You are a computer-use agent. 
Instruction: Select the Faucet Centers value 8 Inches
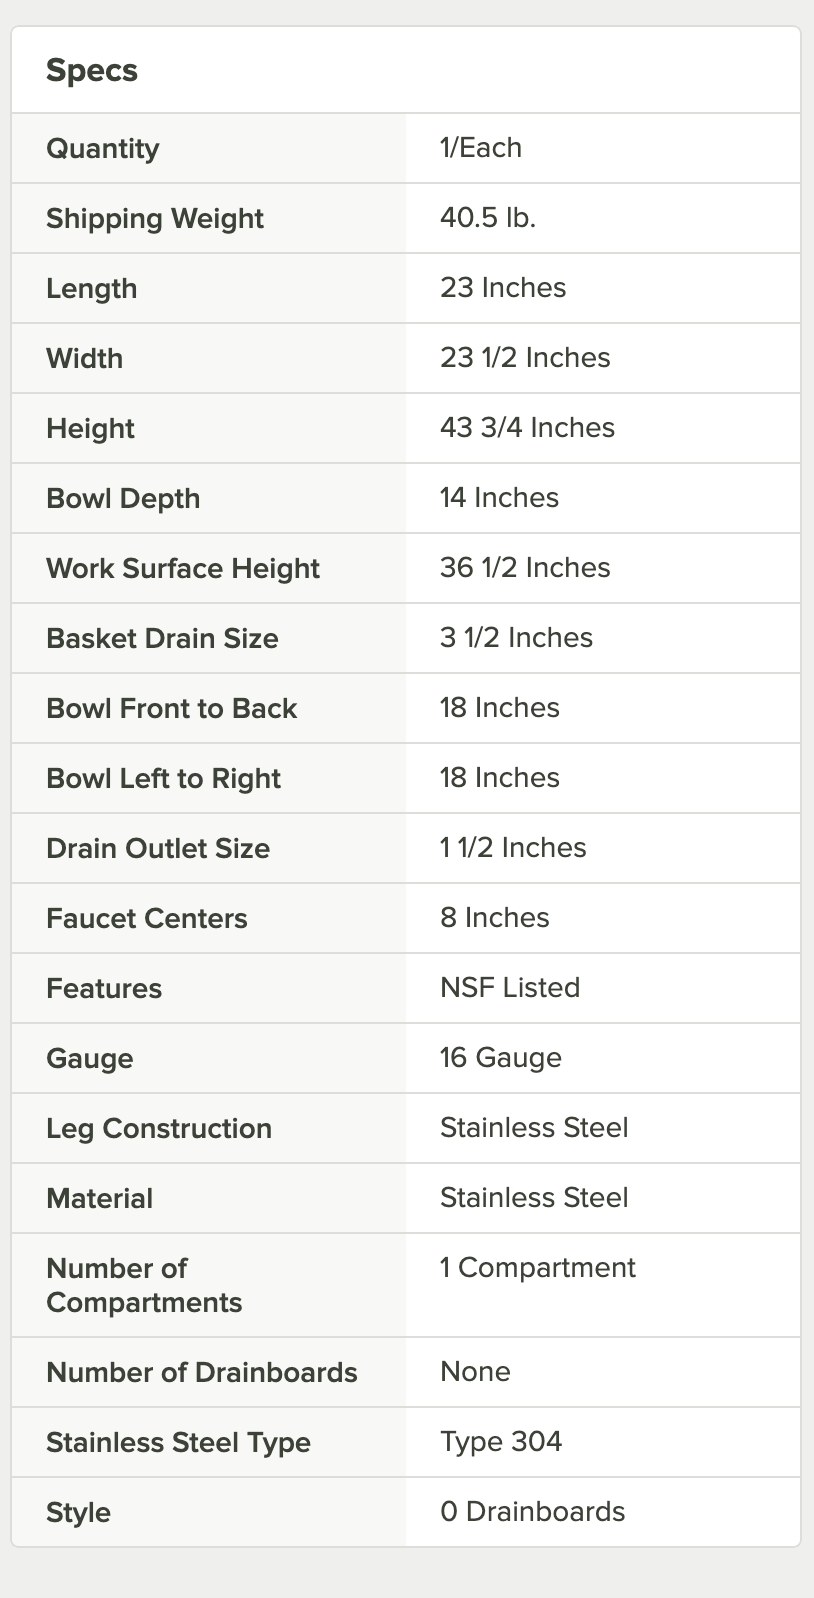495,918
